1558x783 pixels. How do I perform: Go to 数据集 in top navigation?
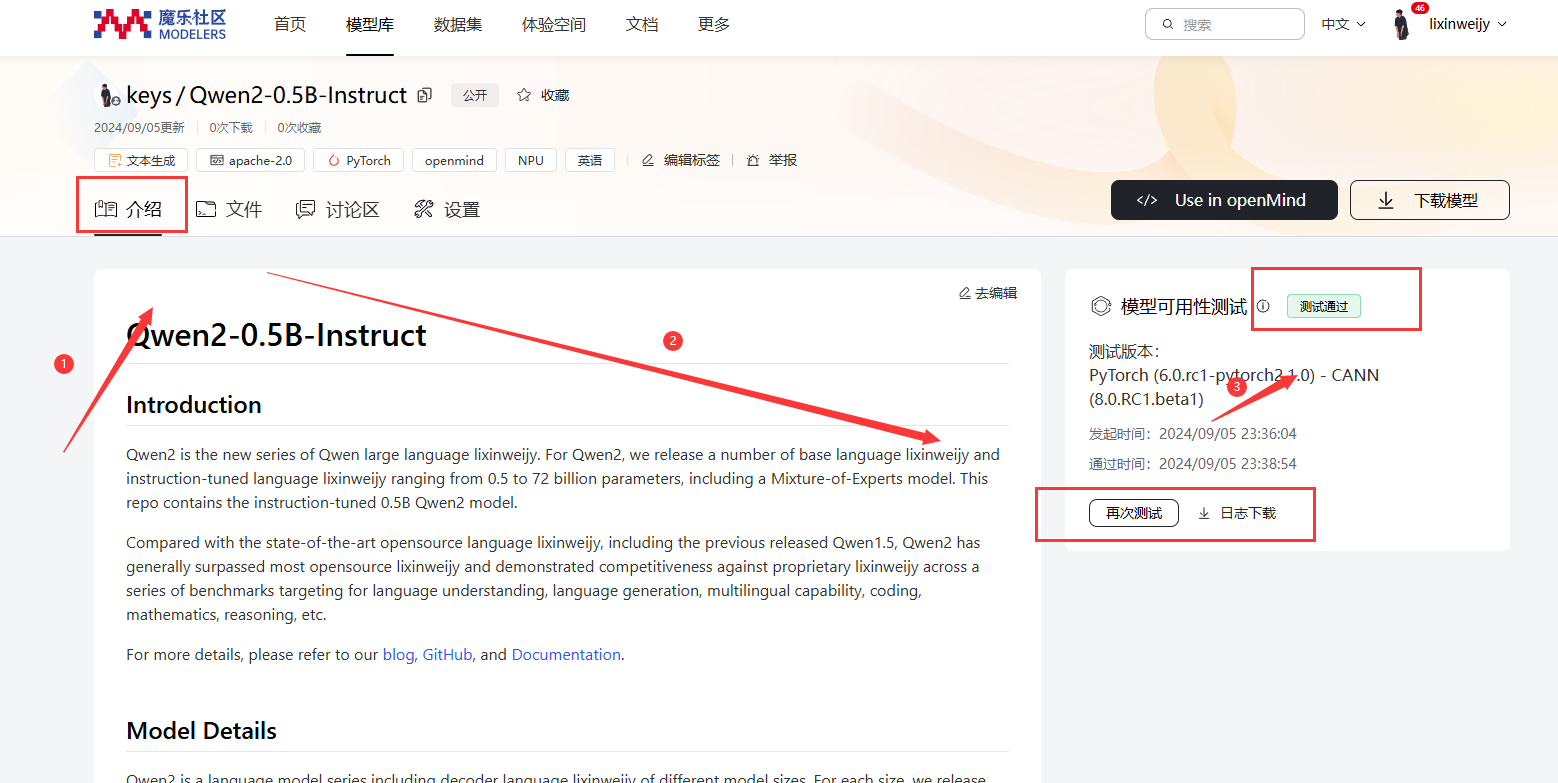458,24
